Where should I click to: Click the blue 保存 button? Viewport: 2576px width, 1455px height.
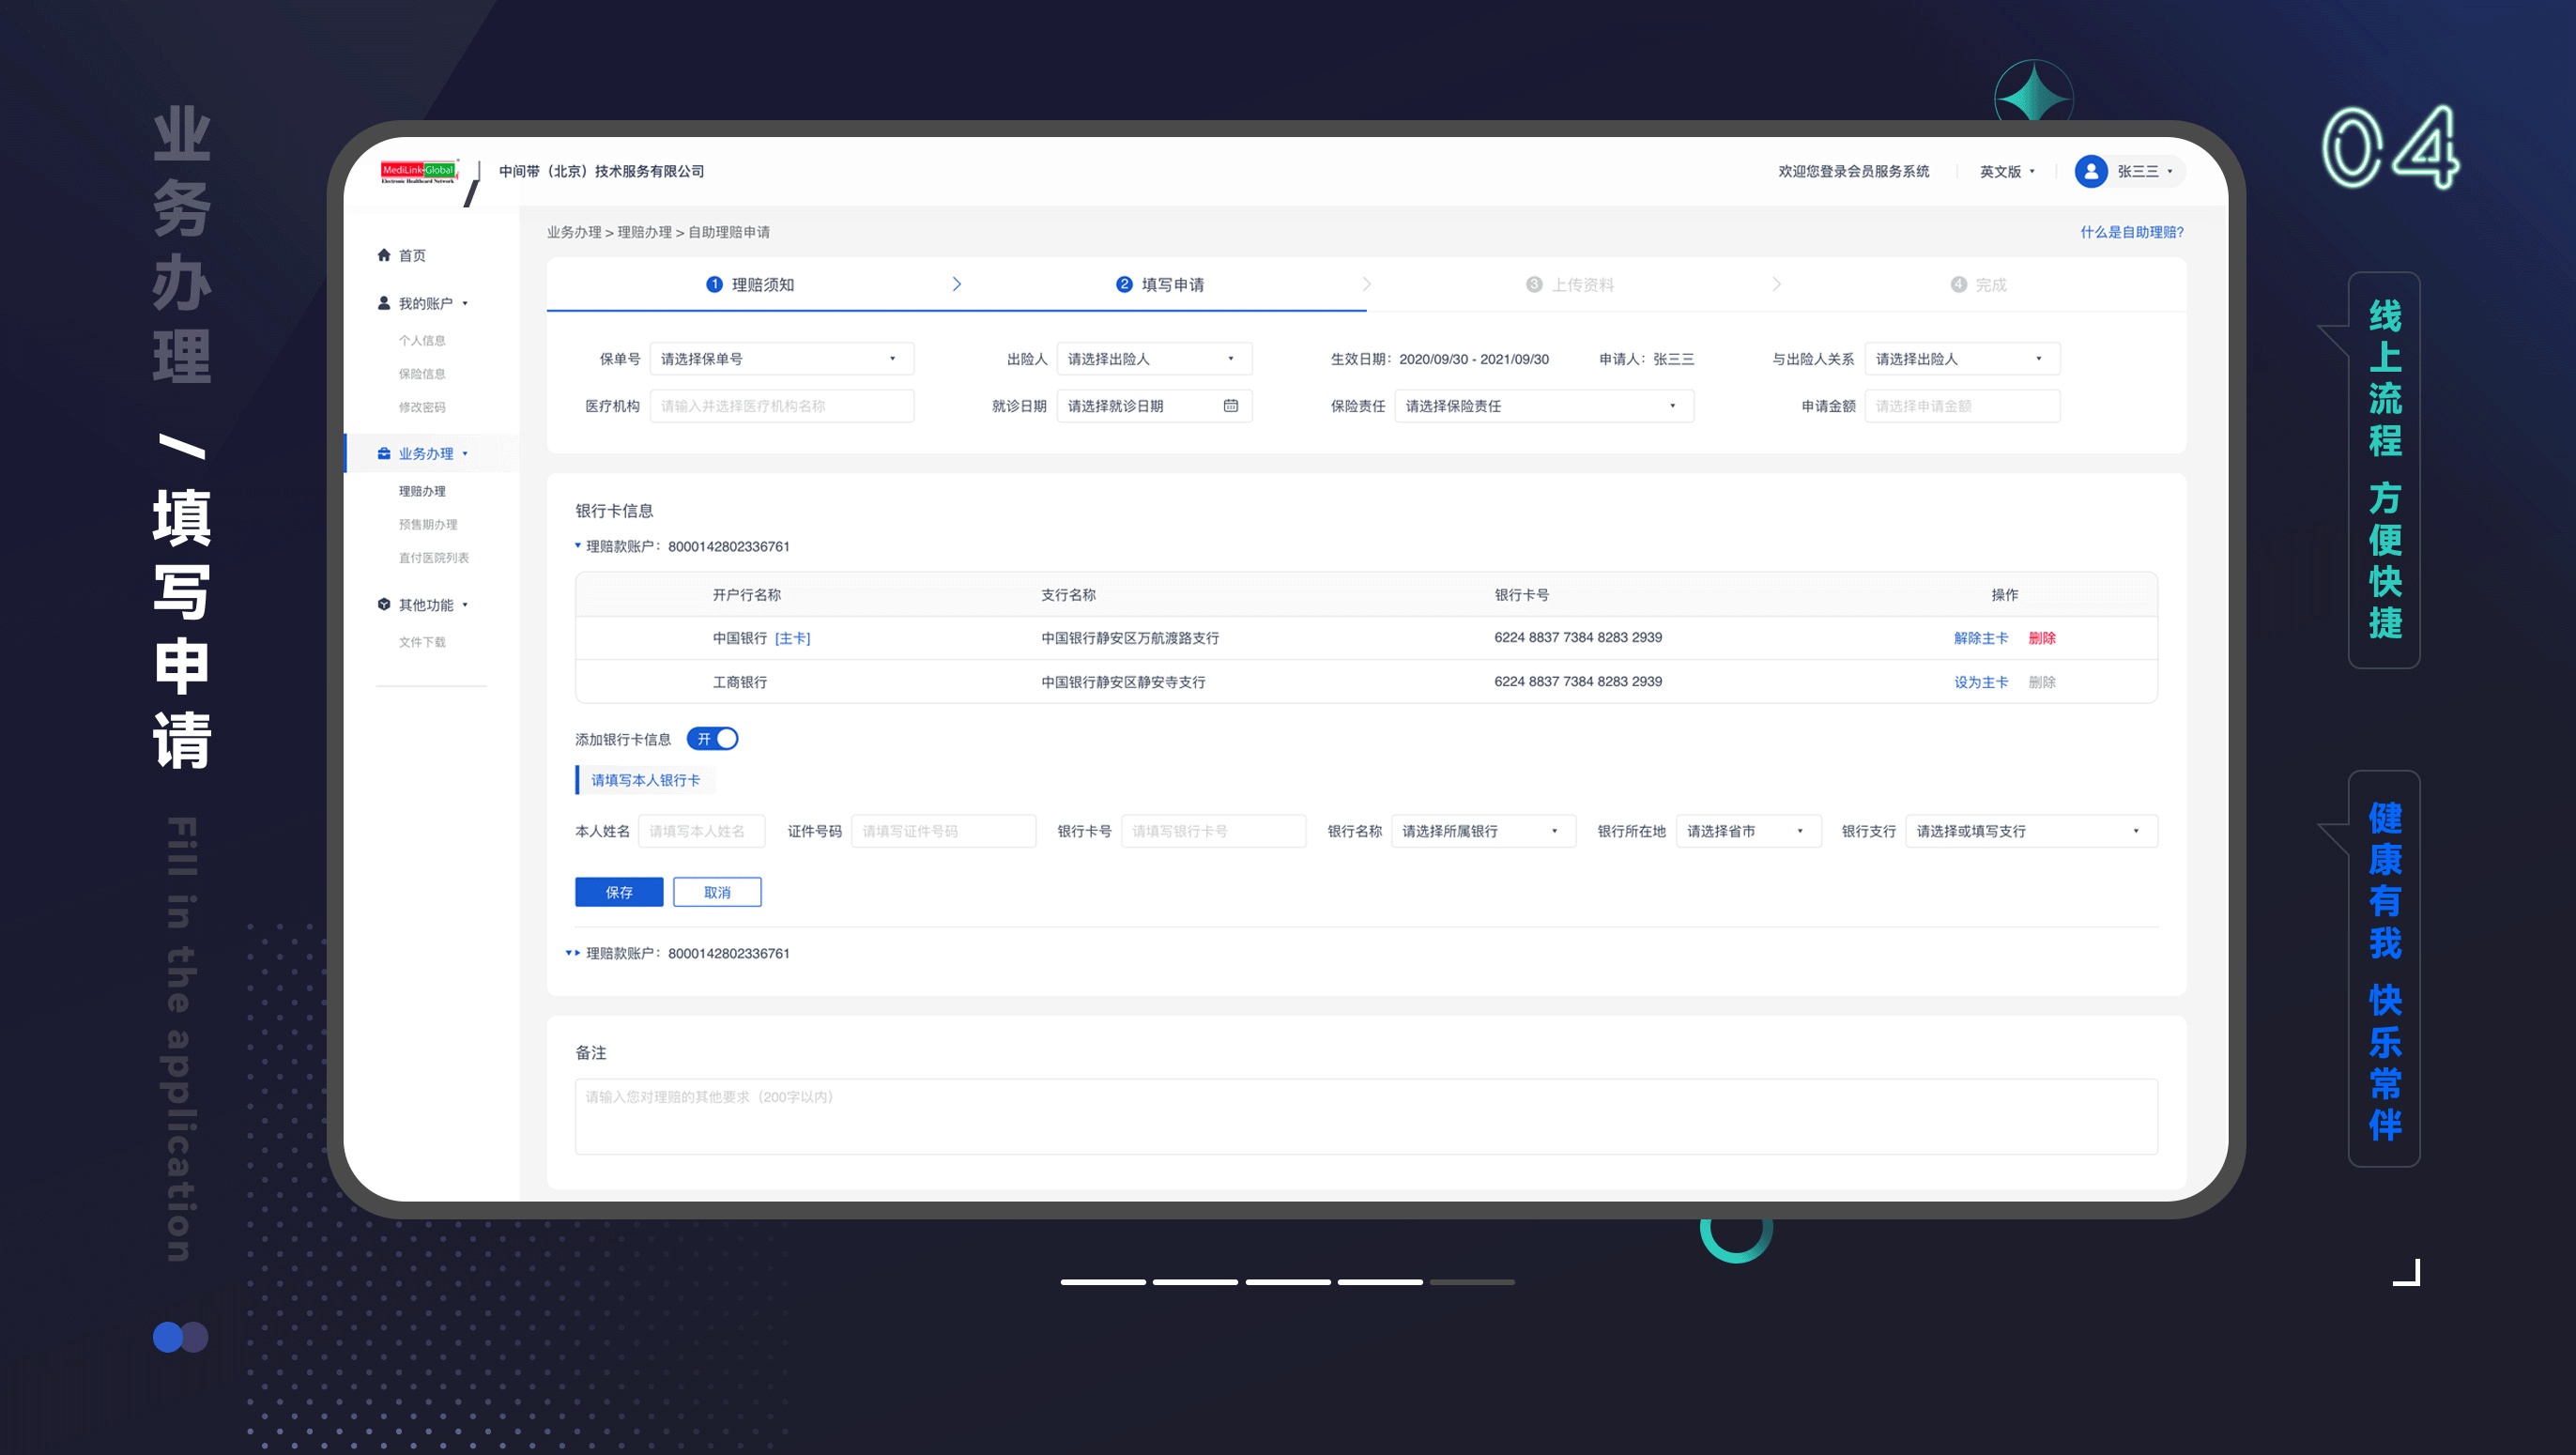[x=619, y=892]
